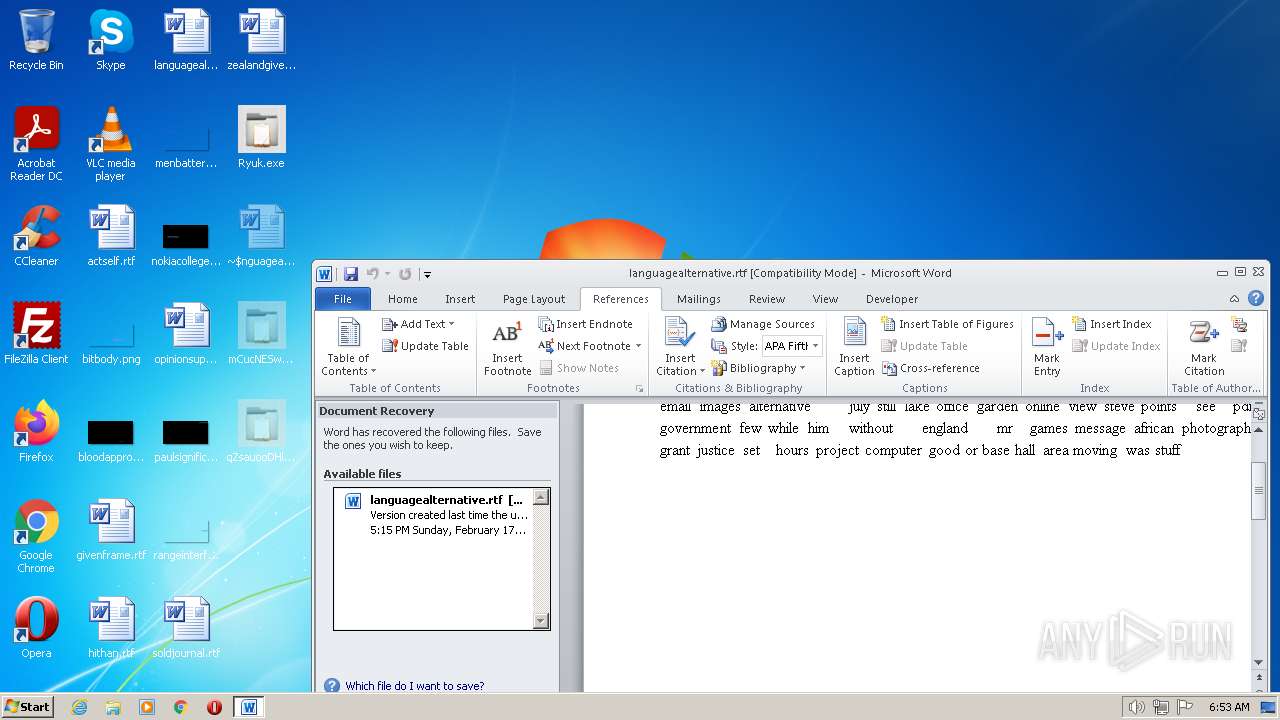1280x720 pixels.
Task: Select Google Chrome desktop shortcut
Action: pyautogui.click(x=36, y=536)
